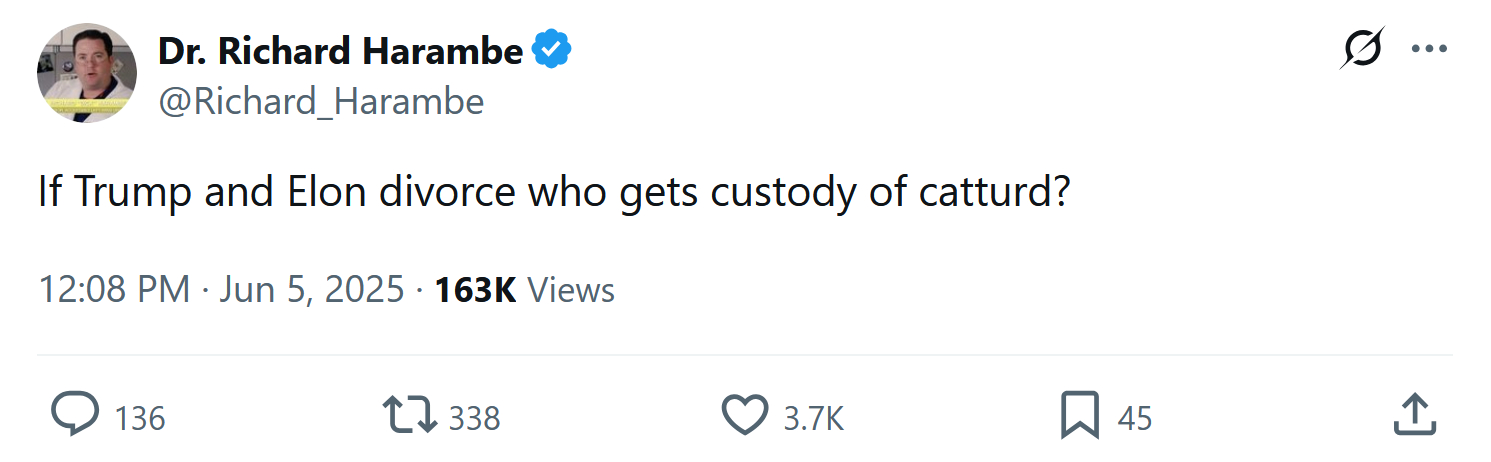Click the tweet text about catturd custody
Viewport: 1491px width, 462px height.
click(552, 192)
